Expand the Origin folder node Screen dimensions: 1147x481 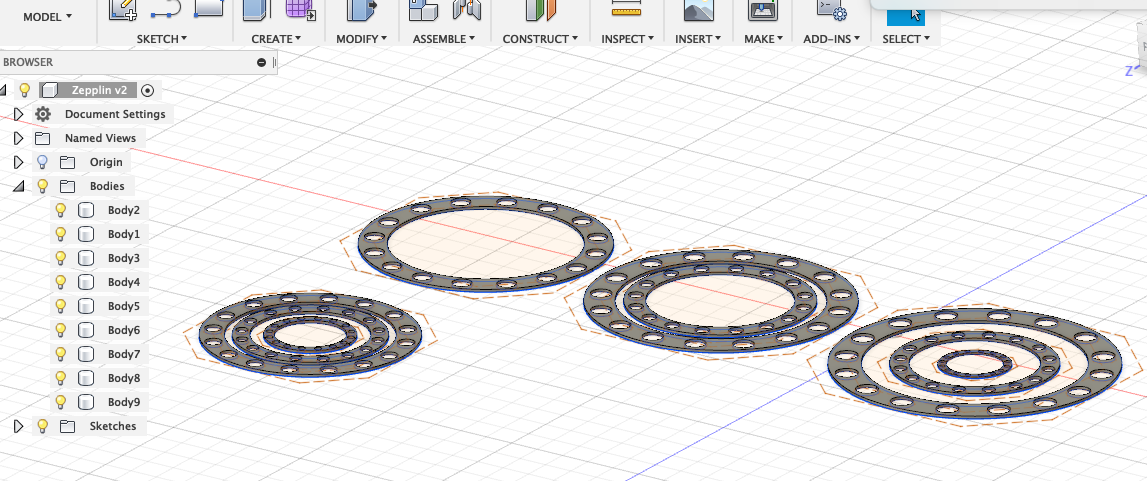(19, 162)
